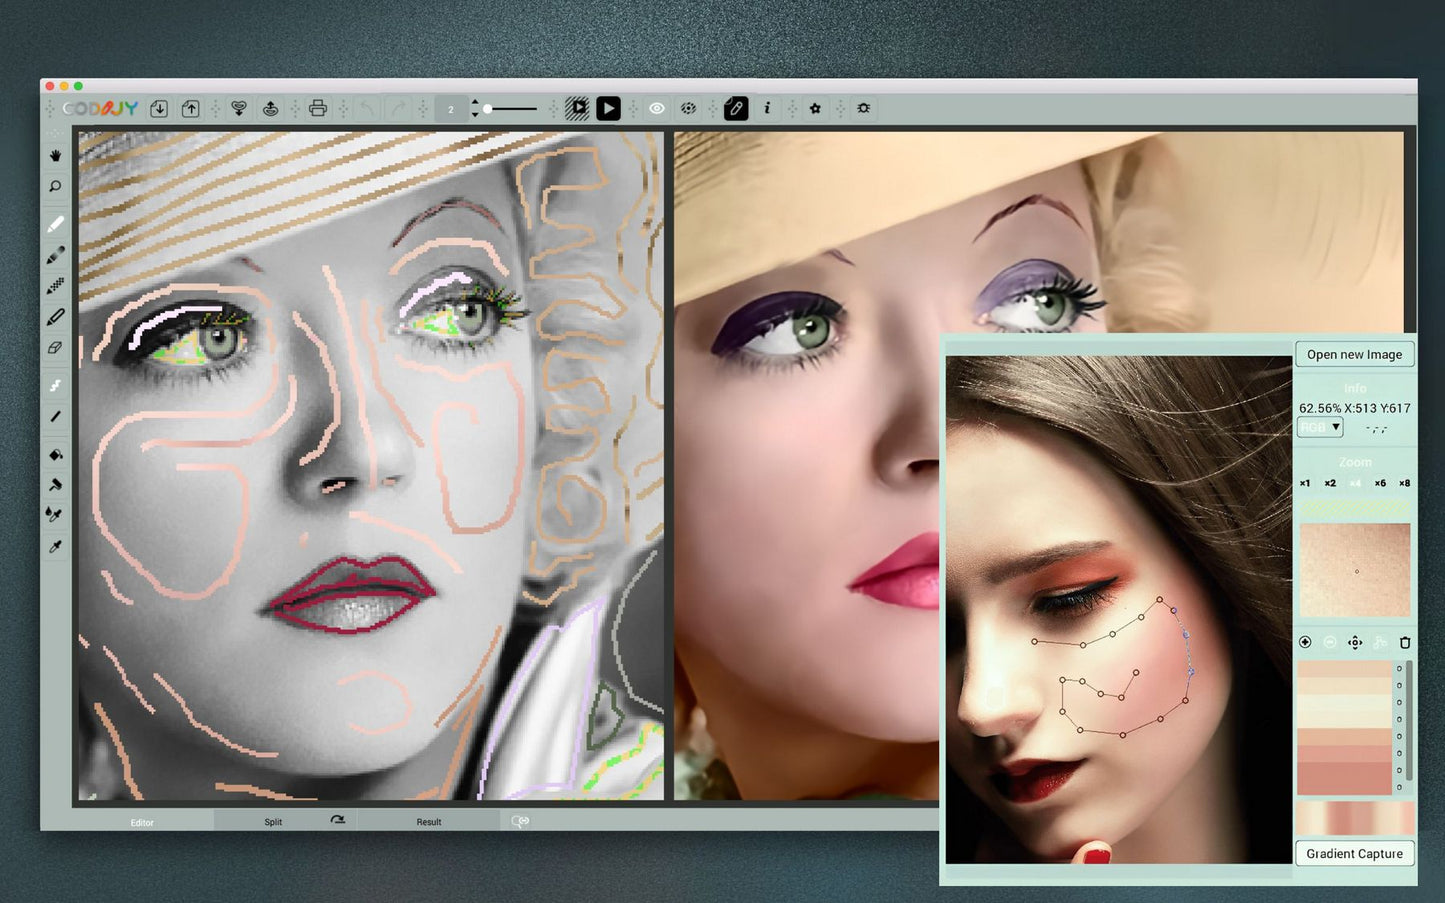Switch to the Result tab
The image size is (1445, 903).
pos(429,821)
